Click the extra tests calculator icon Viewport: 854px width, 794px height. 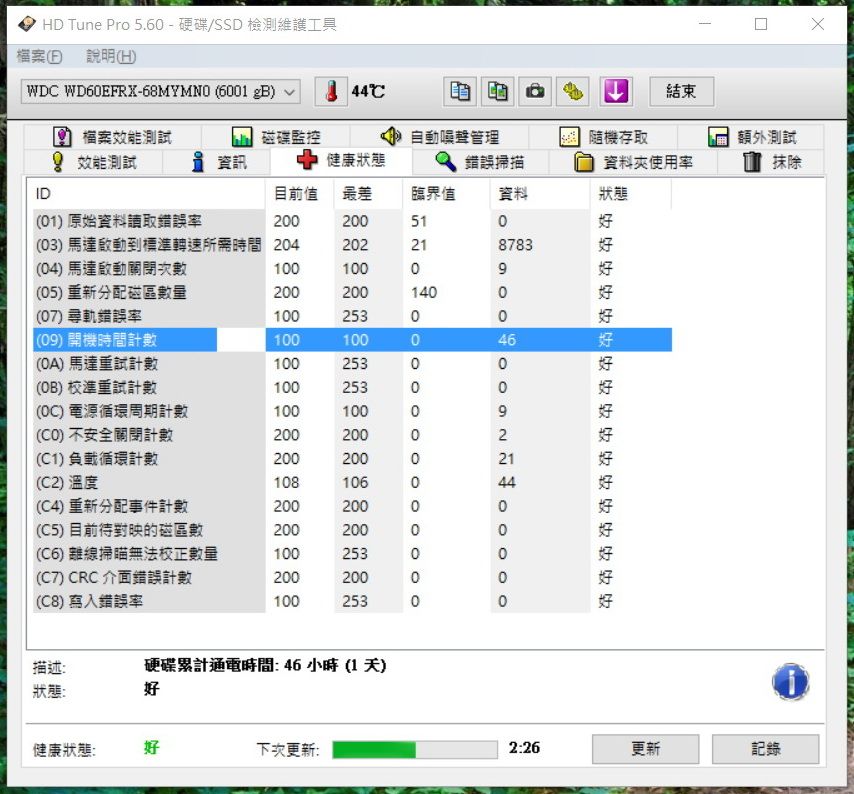[718, 137]
